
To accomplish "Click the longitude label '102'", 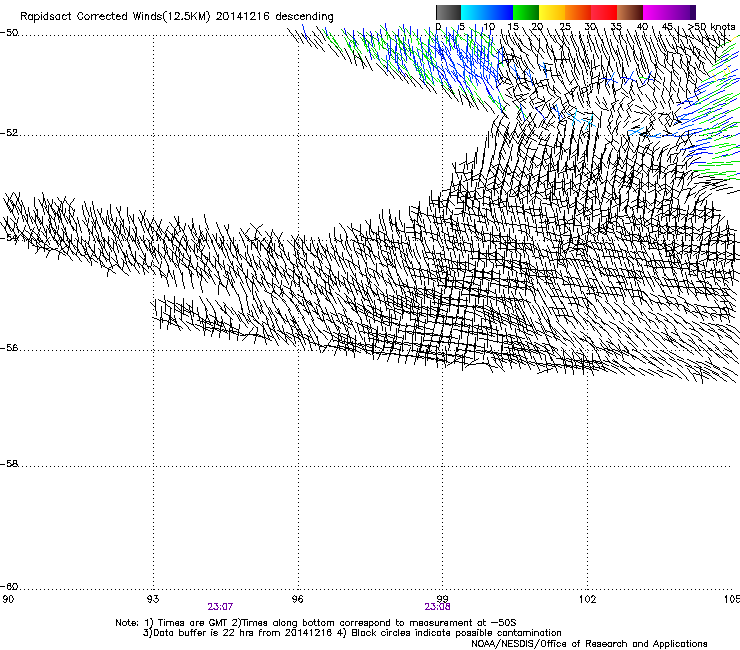I will point(588,599).
